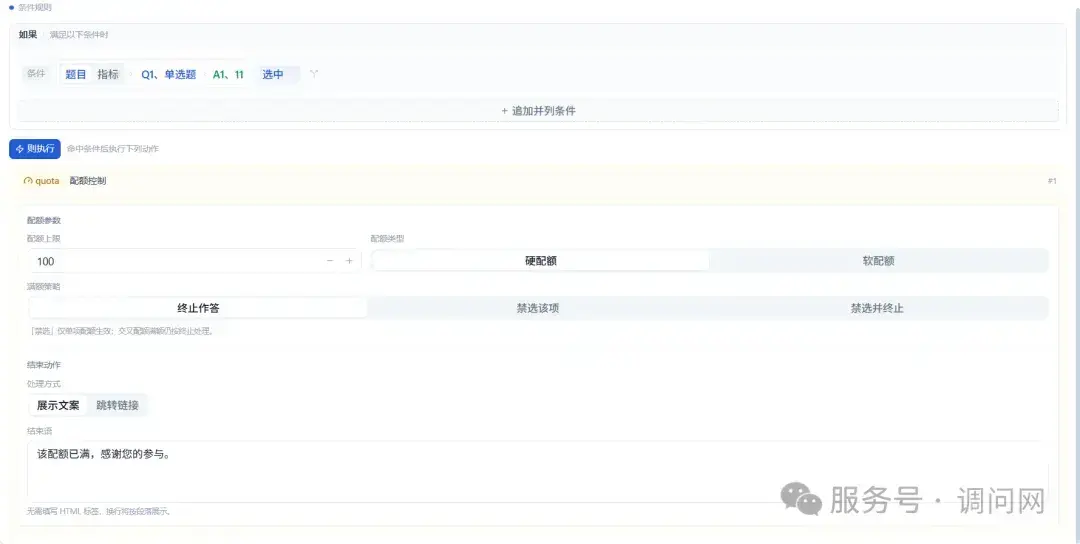Decrease quota limit with minus stepper

330,261
